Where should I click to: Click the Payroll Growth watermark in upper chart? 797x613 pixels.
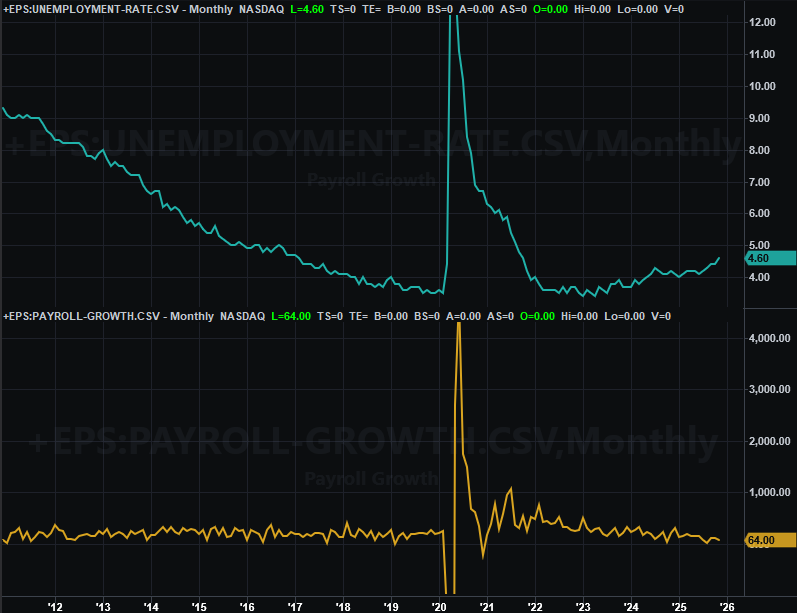(370, 180)
